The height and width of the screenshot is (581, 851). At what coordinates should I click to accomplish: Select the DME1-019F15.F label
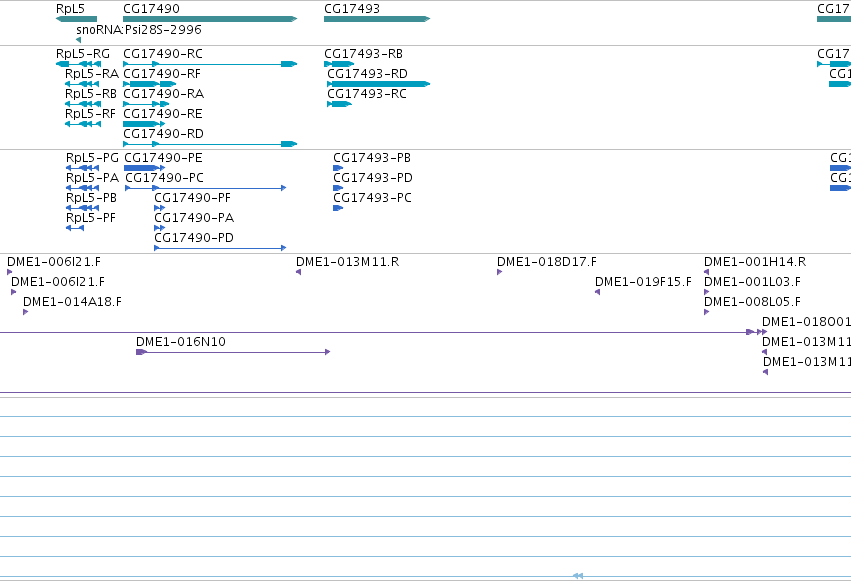click(x=643, y=282)
